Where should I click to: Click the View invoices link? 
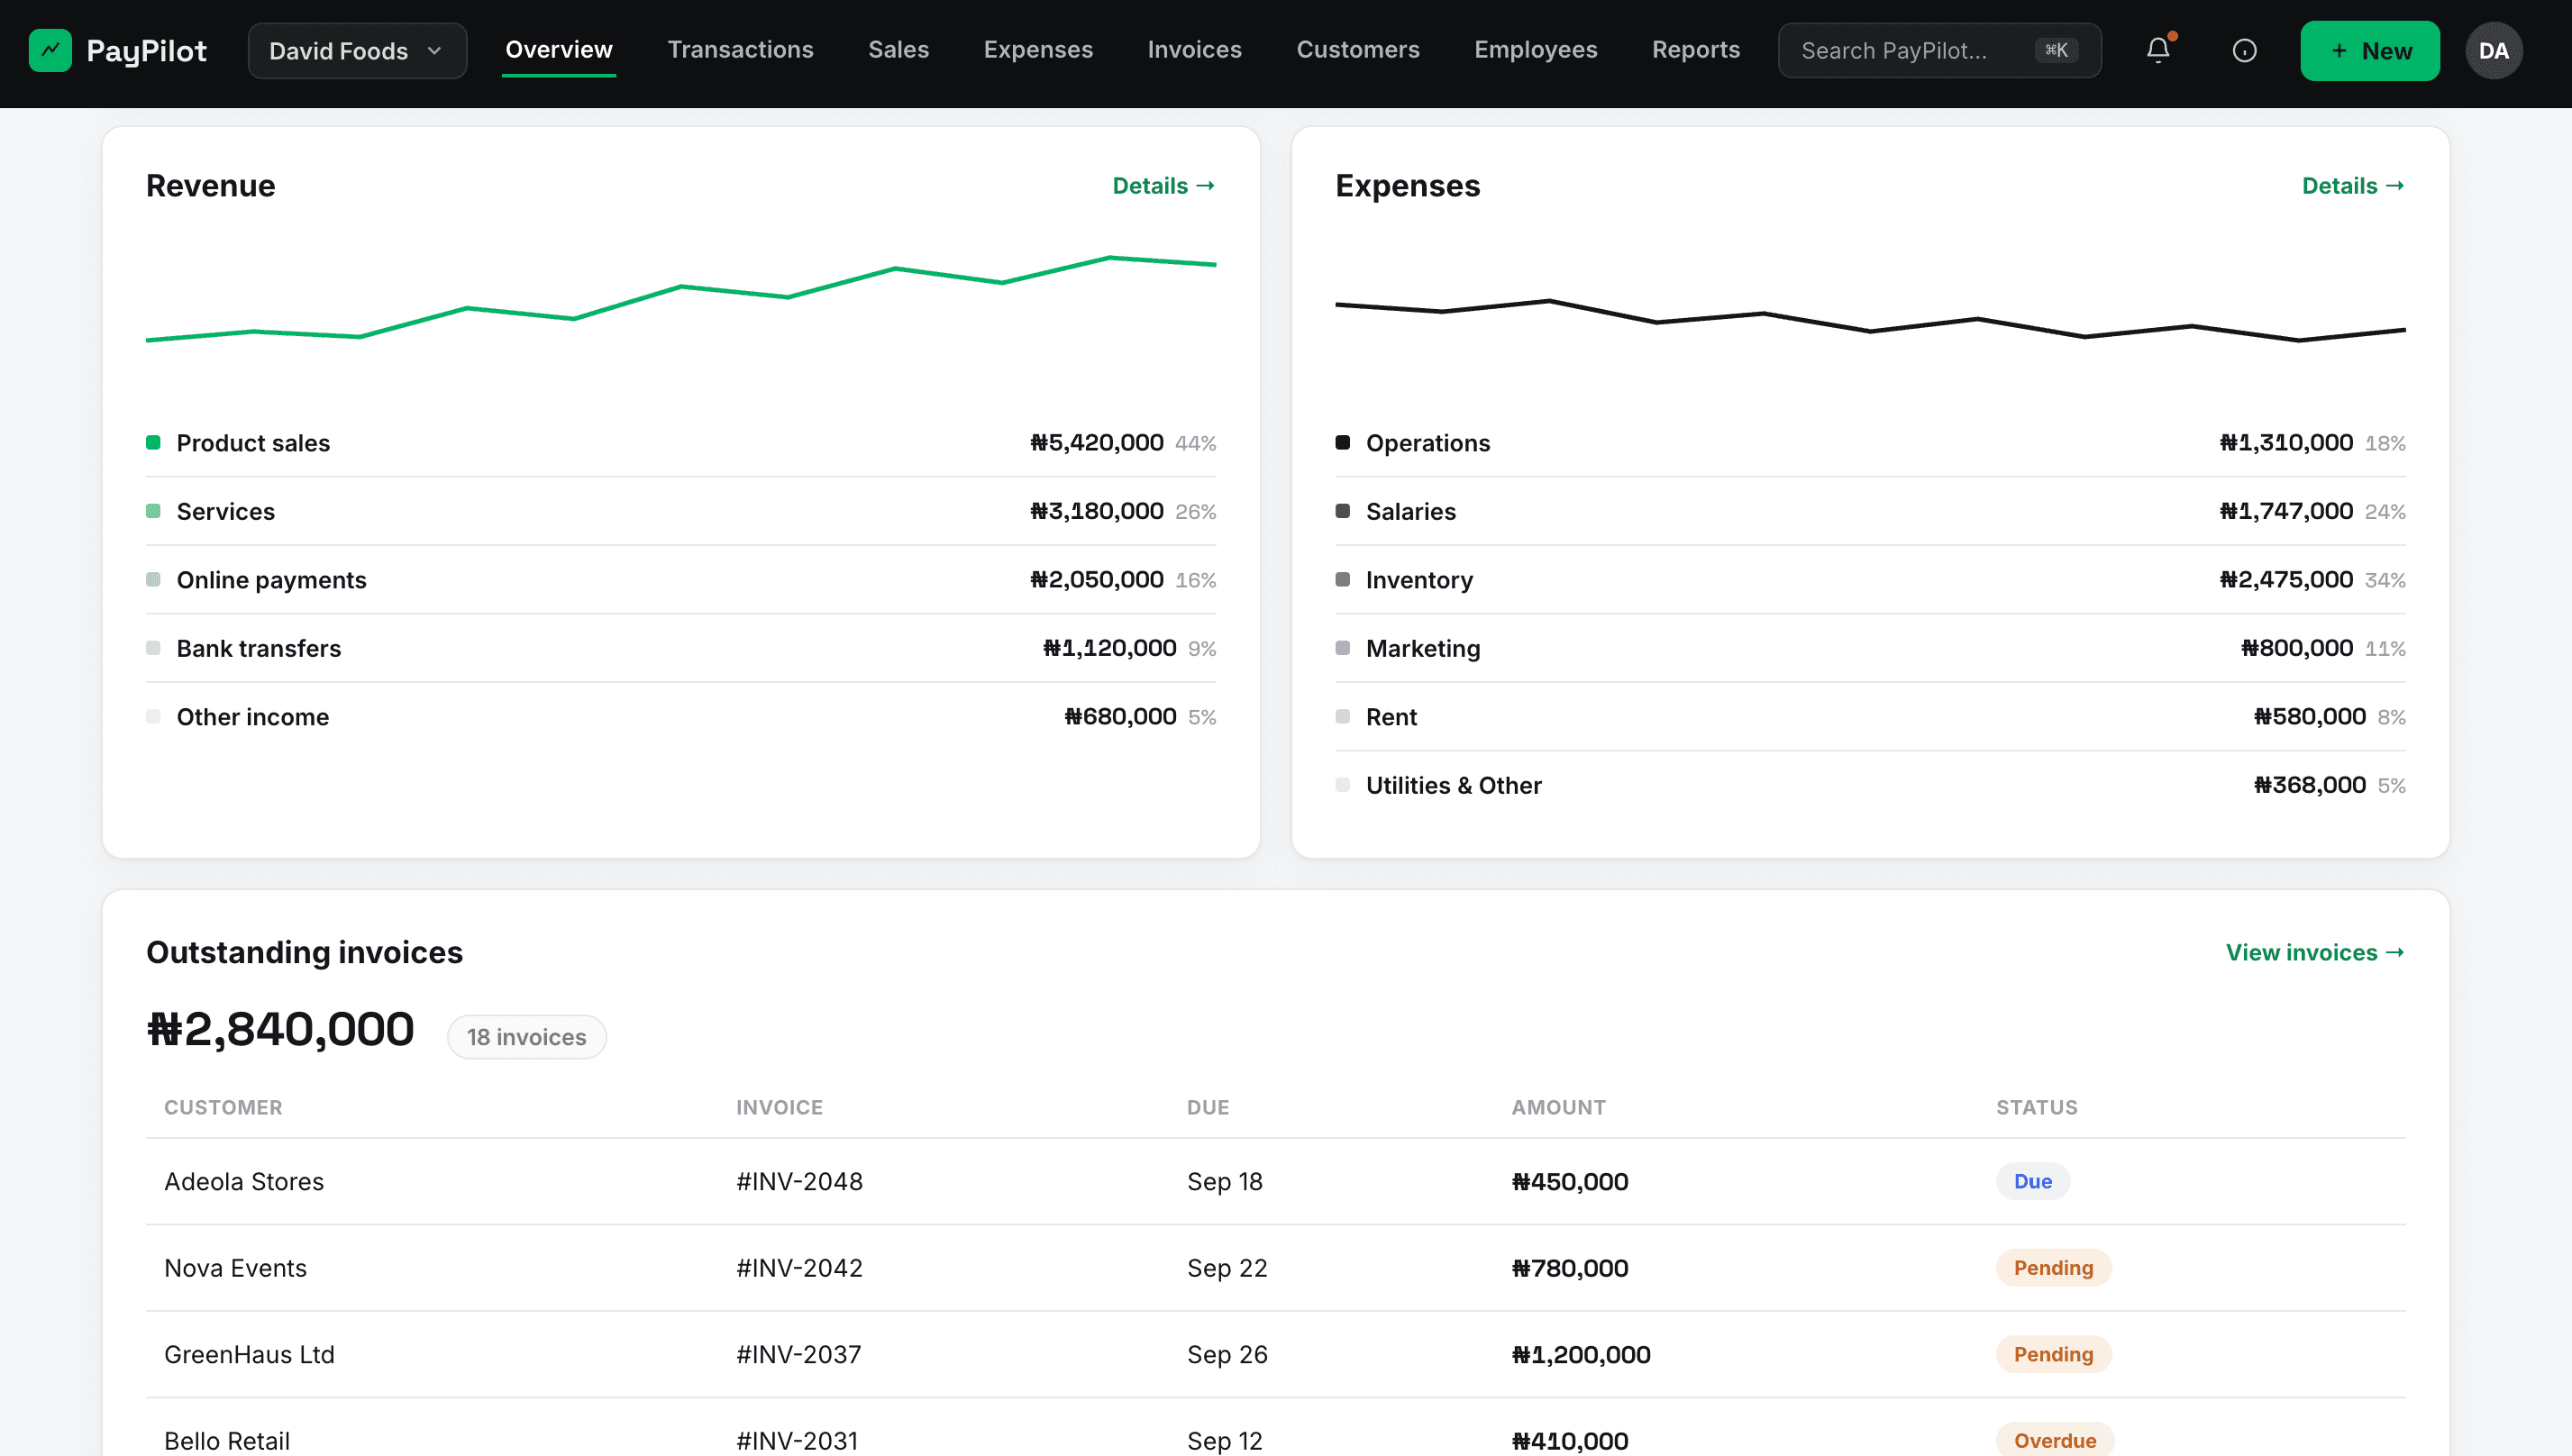click(x=2315, y=953)
